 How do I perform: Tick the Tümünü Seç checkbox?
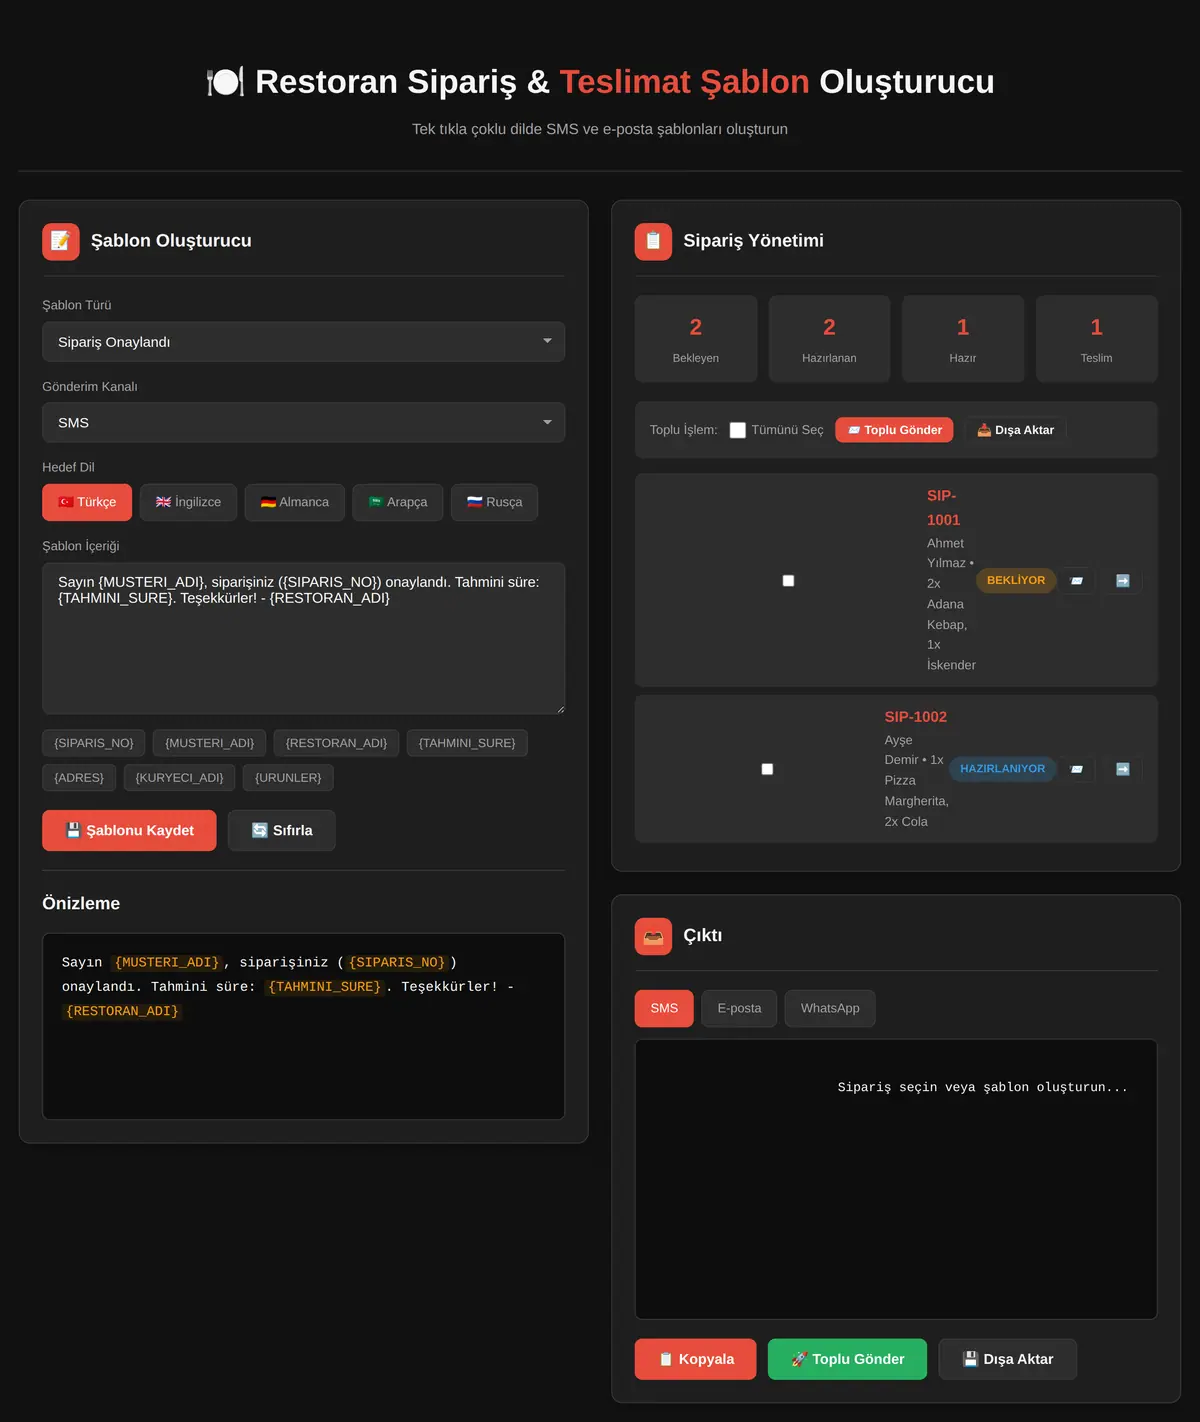click(738, 430)
